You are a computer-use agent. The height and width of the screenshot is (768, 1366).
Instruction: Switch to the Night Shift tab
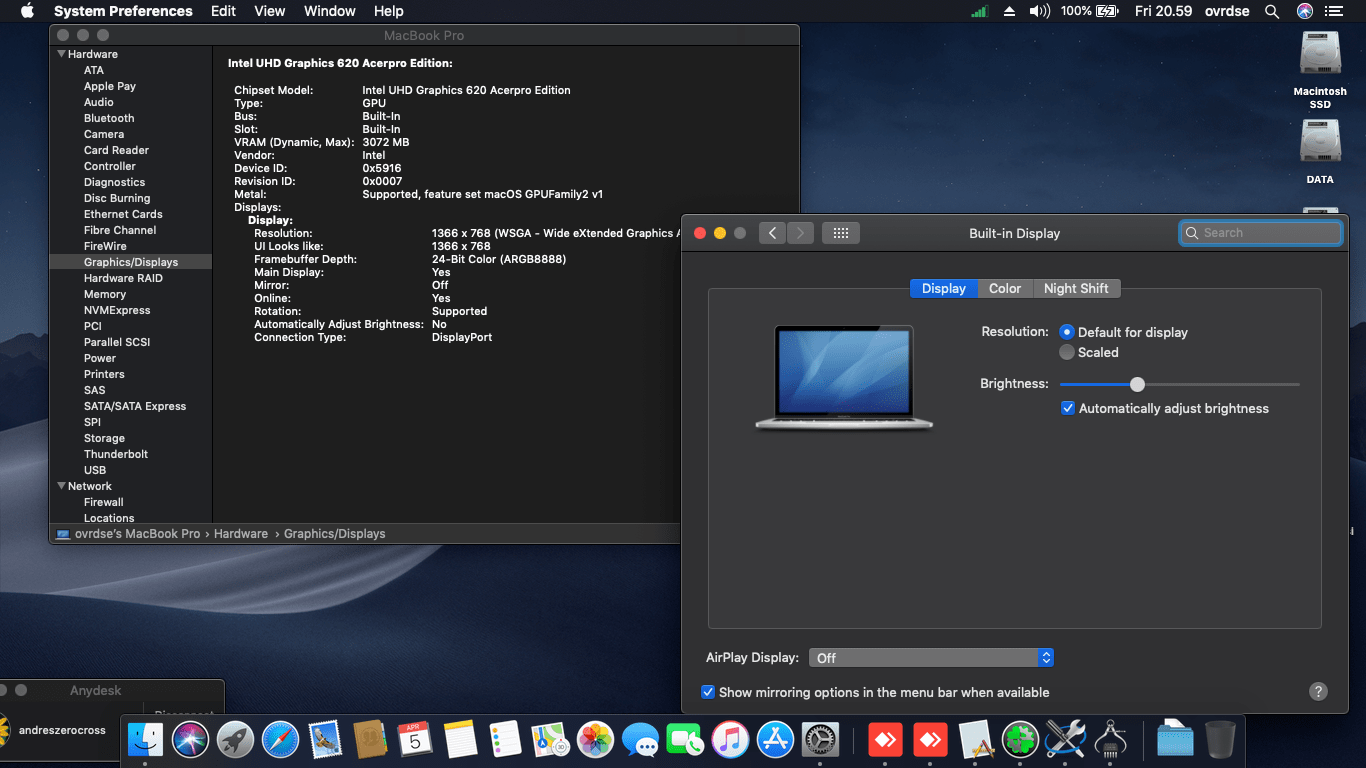(1077, 288)
